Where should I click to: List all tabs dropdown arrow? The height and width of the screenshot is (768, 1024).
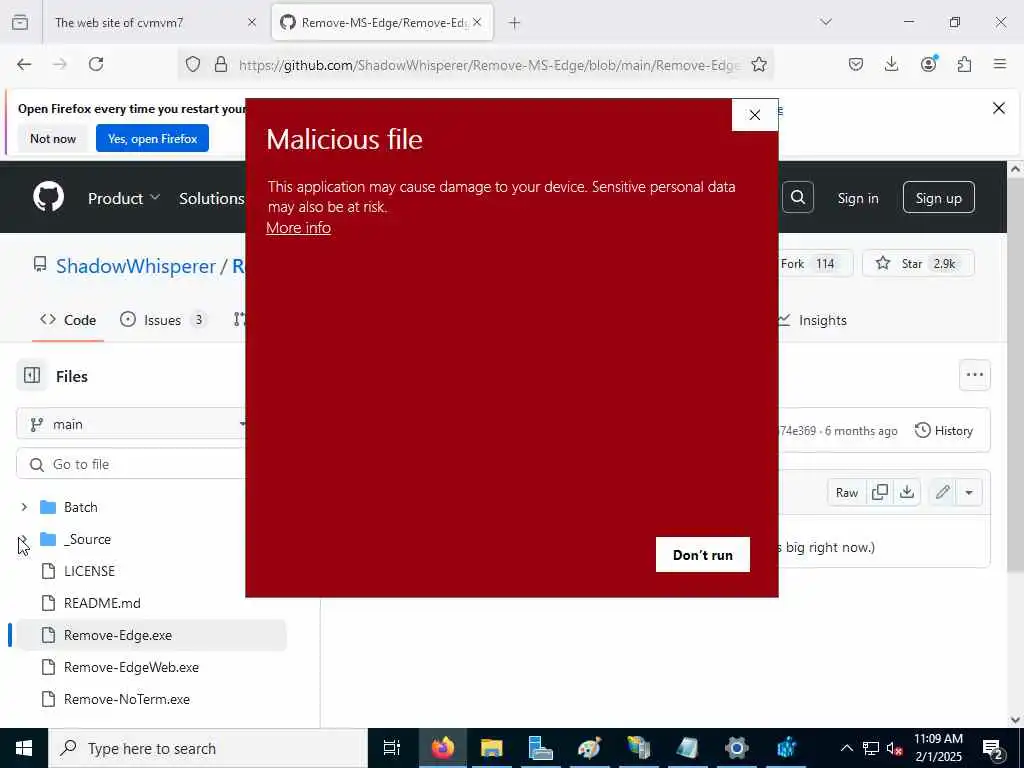pyautogui.click(x=826, y=22)
